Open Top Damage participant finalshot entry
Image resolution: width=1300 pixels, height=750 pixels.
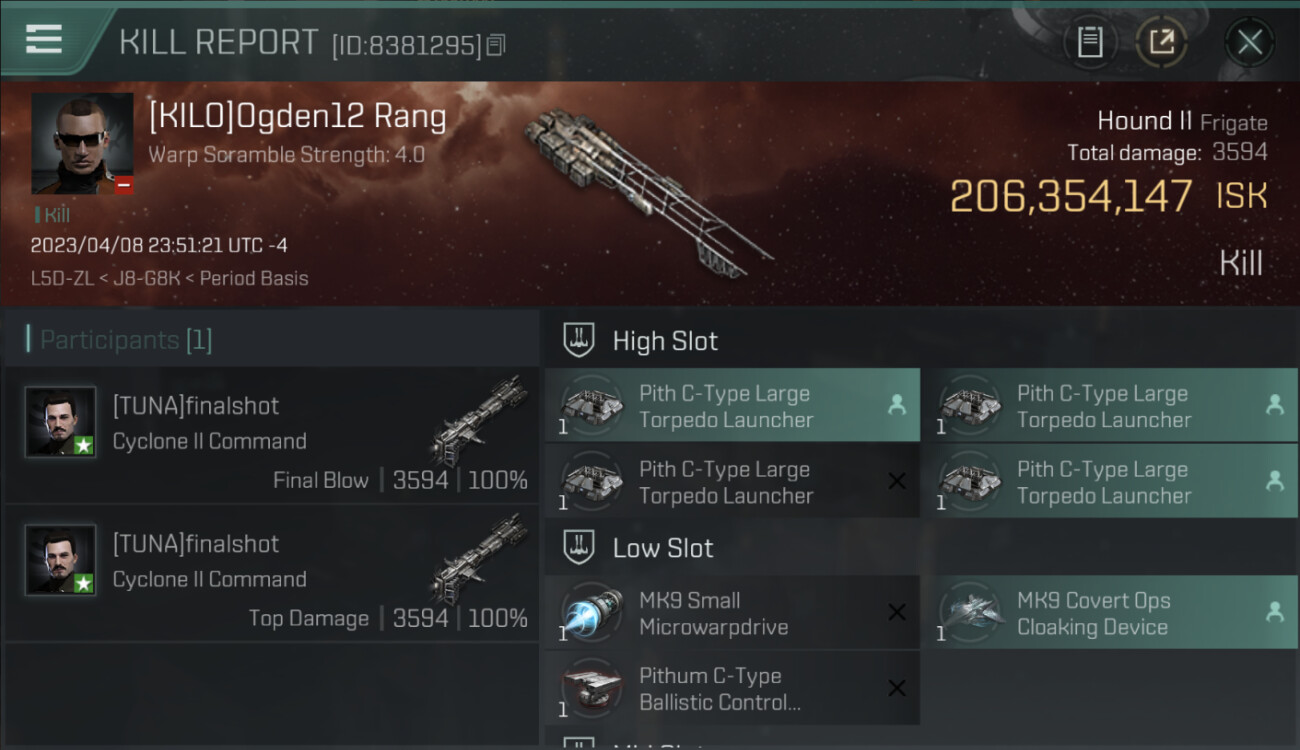(272, 573)
